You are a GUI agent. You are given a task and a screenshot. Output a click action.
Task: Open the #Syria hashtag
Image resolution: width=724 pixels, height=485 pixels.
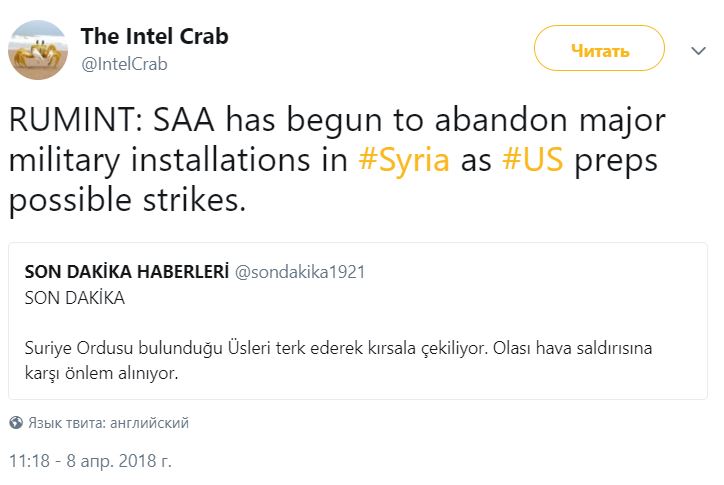point(404,160)
